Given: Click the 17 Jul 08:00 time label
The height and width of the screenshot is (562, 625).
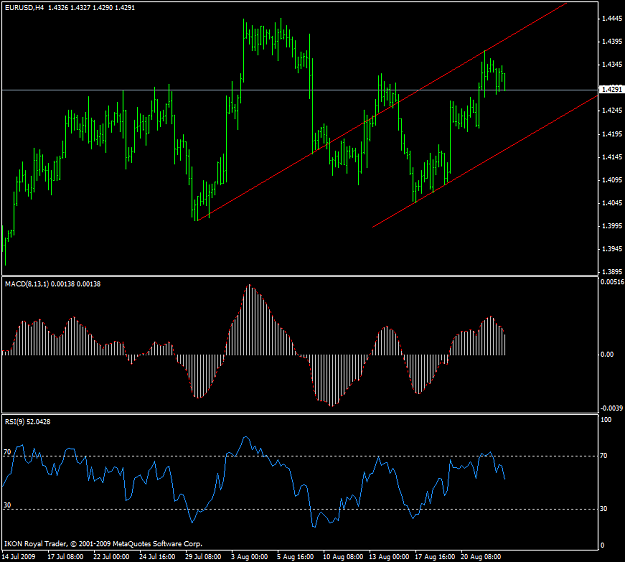Looking at the screenshot, I should click(x=65, y=556).
